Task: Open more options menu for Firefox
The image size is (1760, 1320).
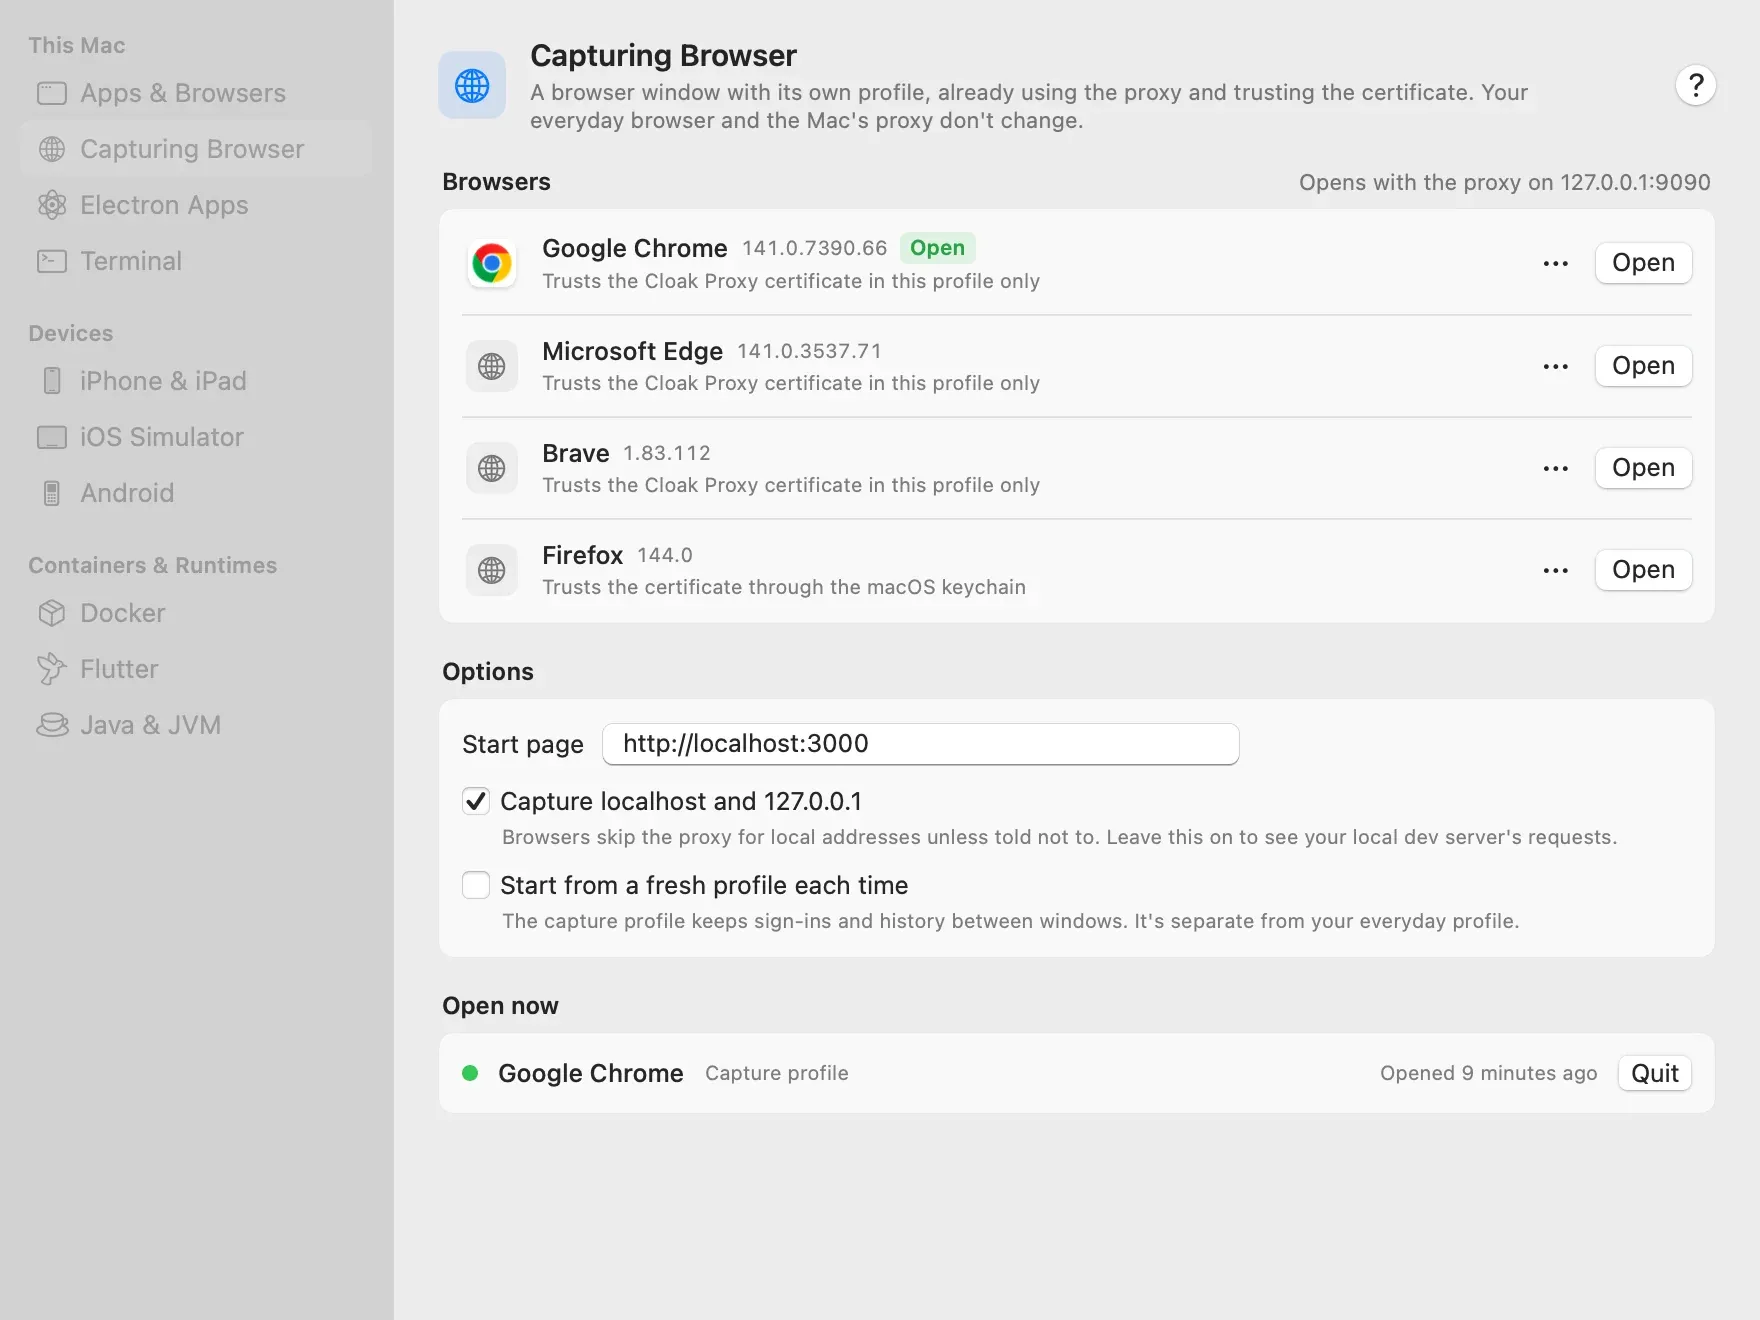Action: pos(1556,570)
